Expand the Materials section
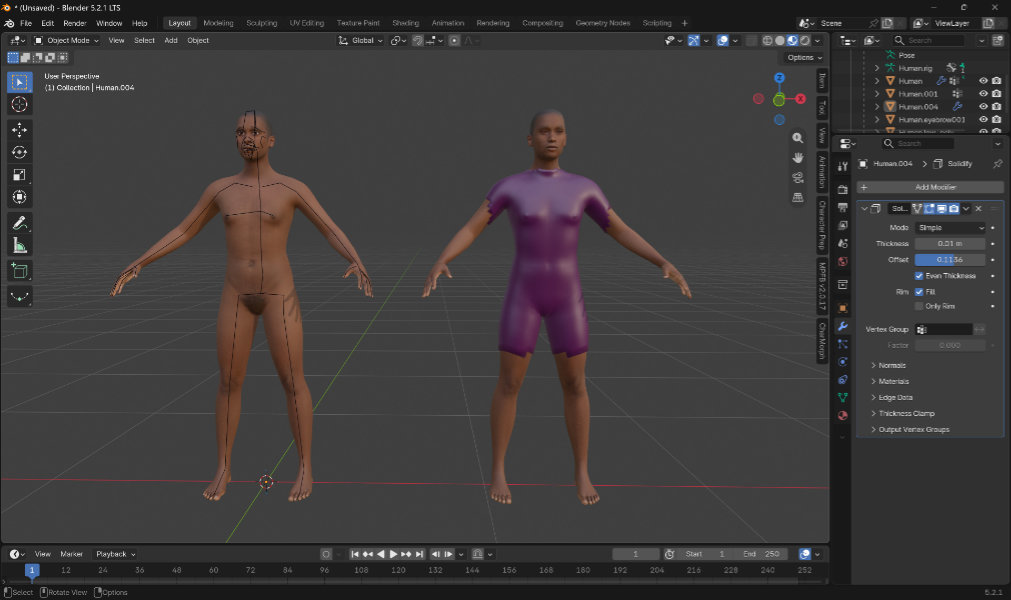This screenshot has width=1011, height=600. [x=893, y=382]
